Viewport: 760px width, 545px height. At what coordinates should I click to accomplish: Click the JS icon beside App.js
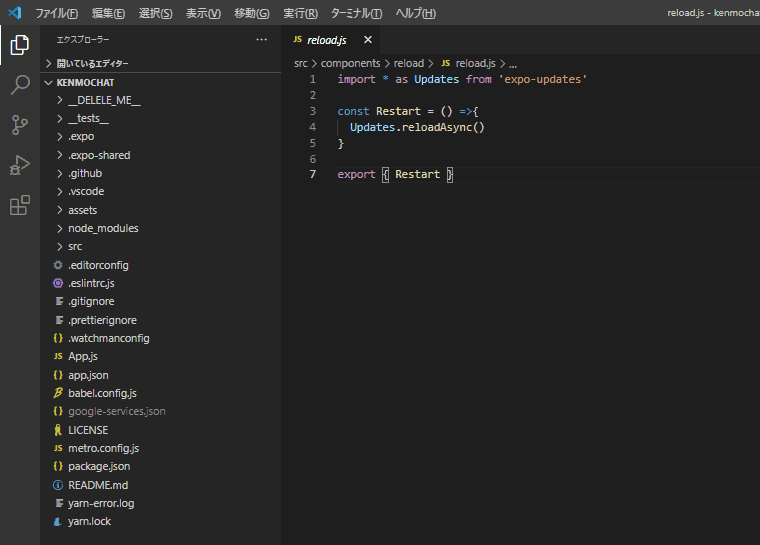click(x=58, y=356)
